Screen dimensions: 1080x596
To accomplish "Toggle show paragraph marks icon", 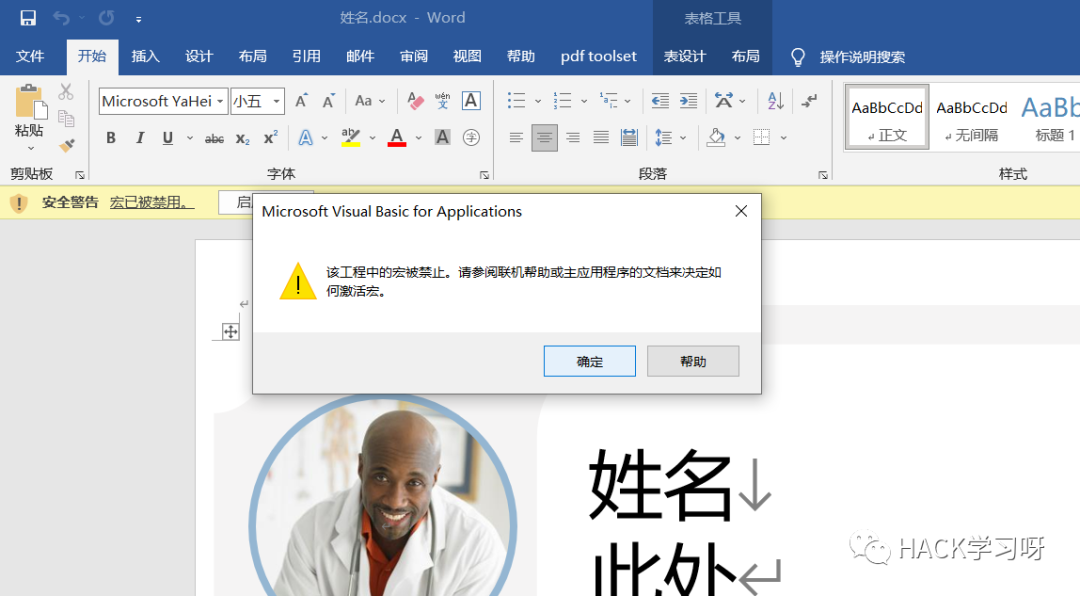I will click(809, 101).
